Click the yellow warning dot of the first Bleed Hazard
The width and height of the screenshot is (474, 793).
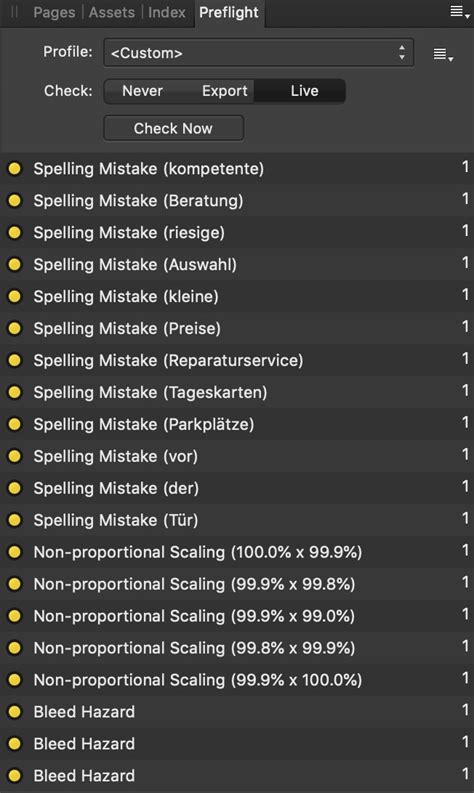click(15, 712)
